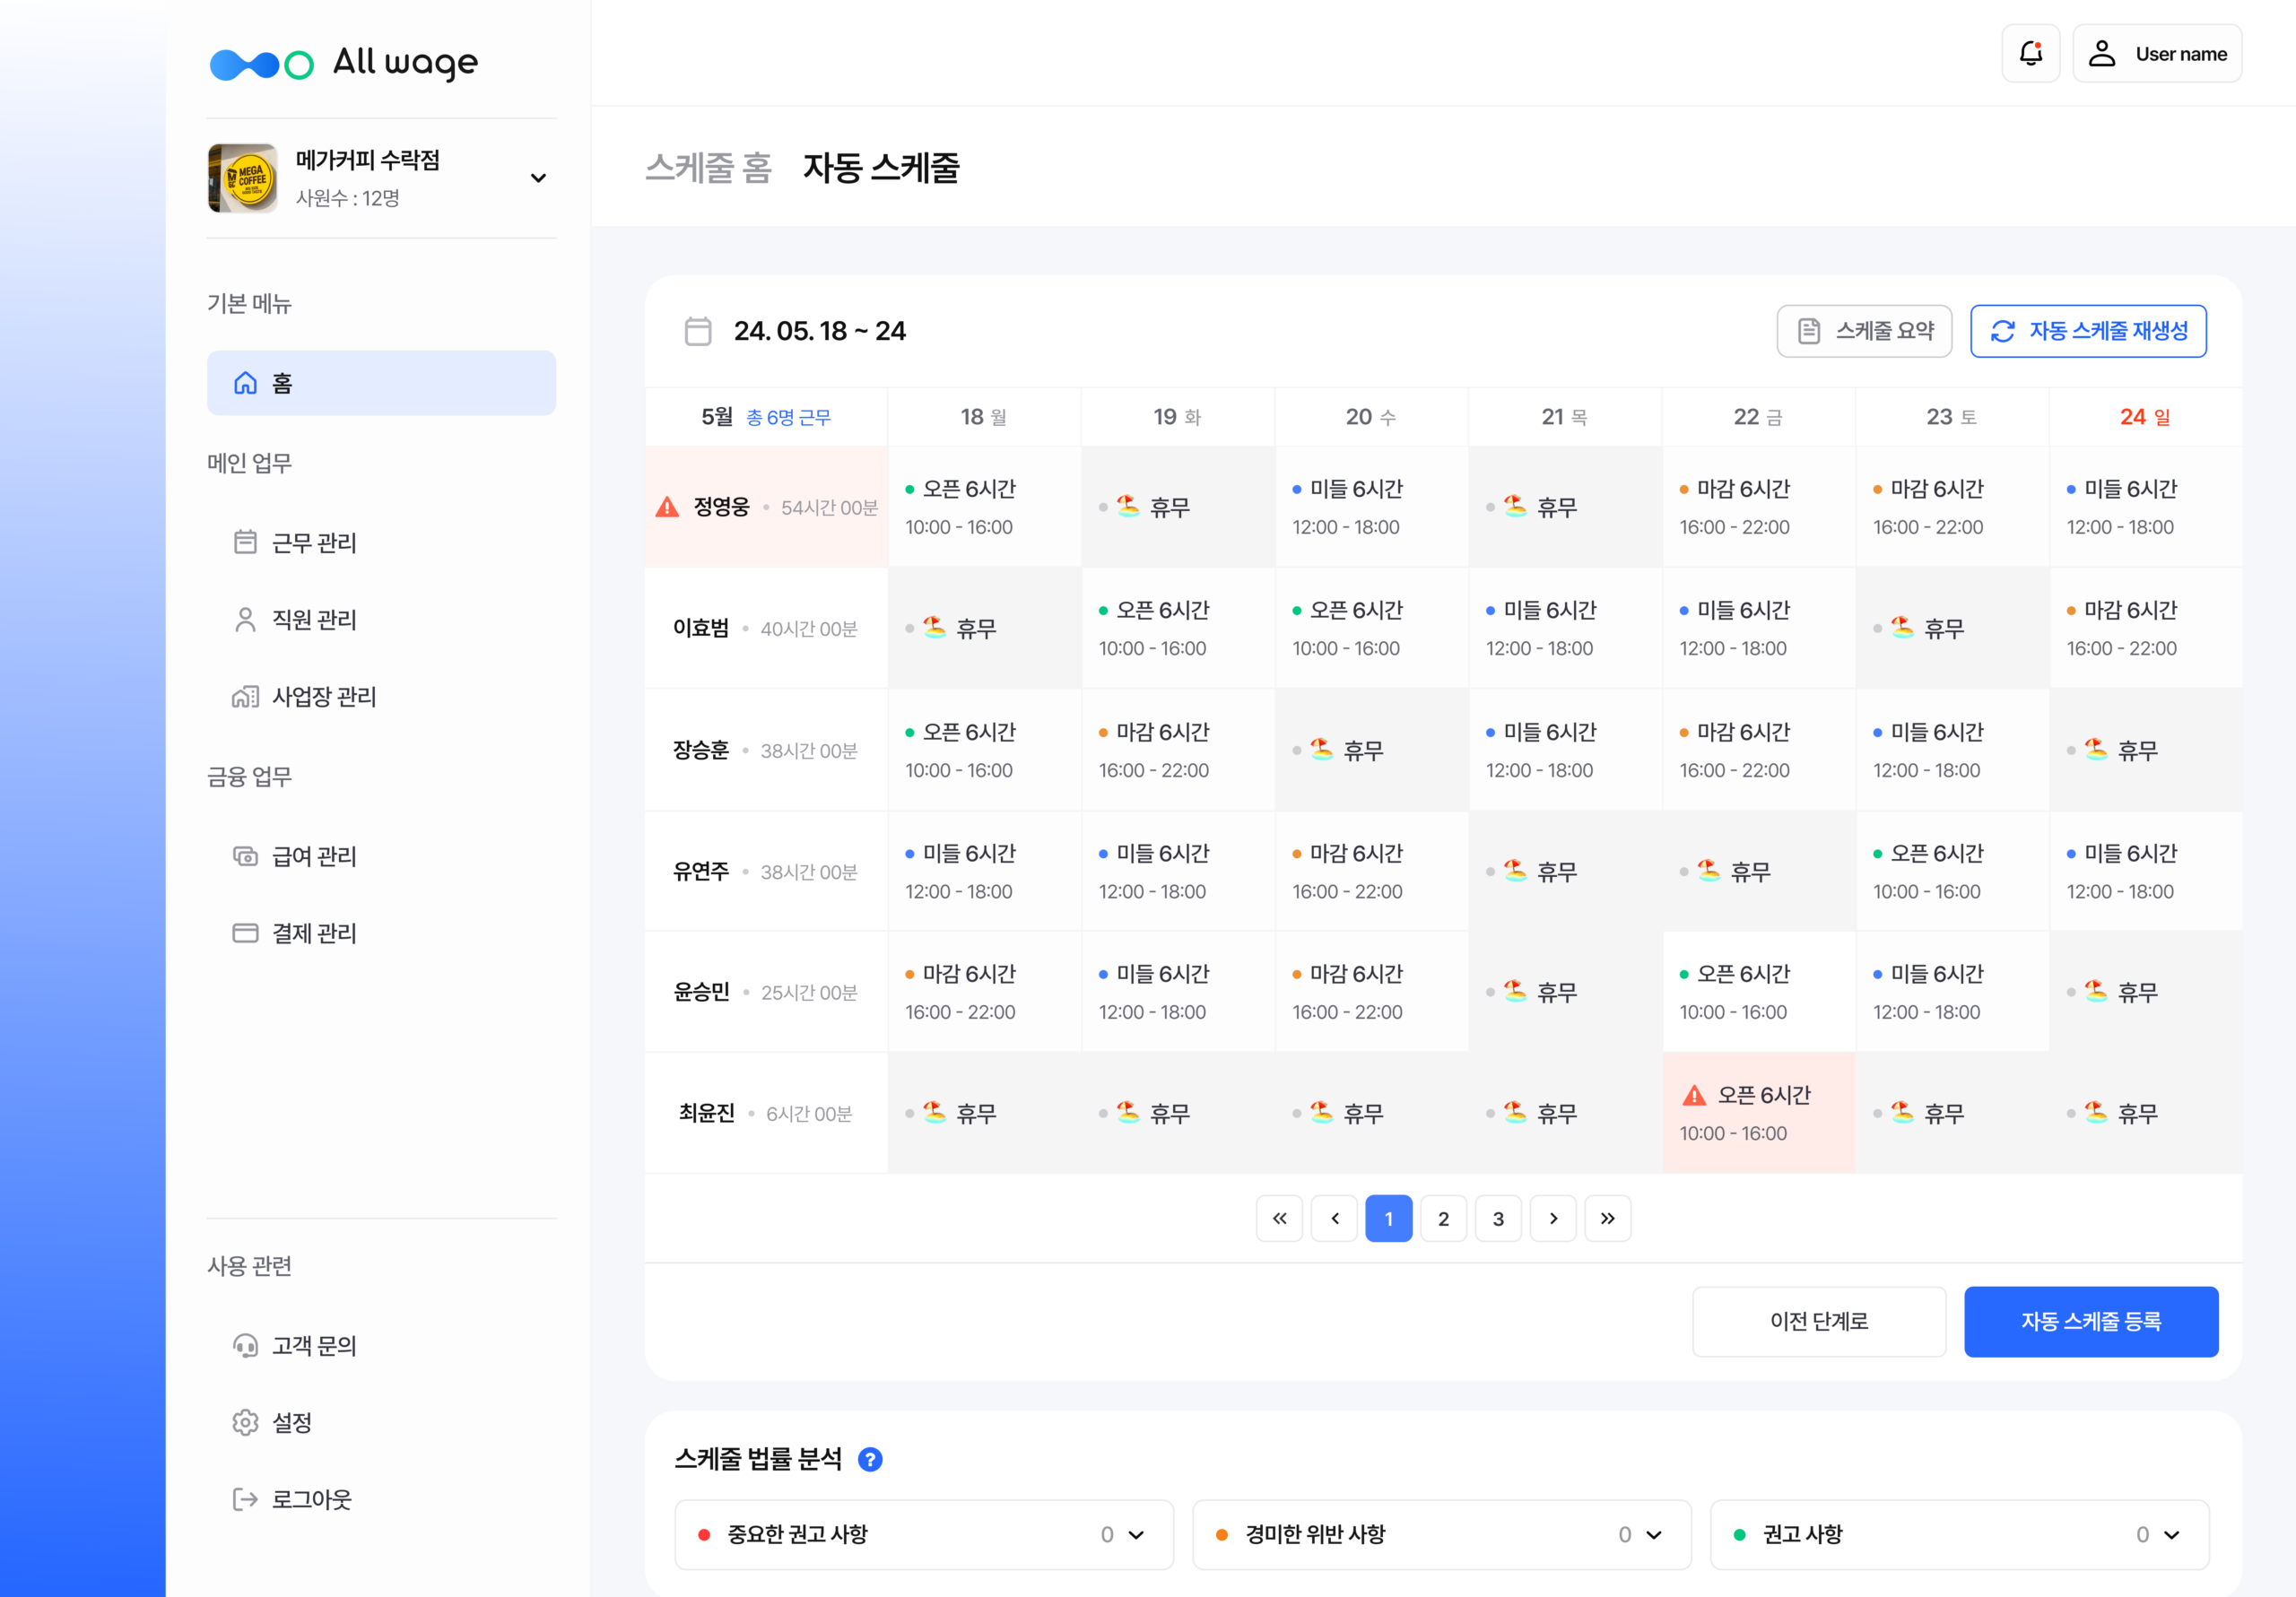Click 로그아웃 to sign out
Viewport: 2296px width, 1597px height.
[x=311, y=1499]
